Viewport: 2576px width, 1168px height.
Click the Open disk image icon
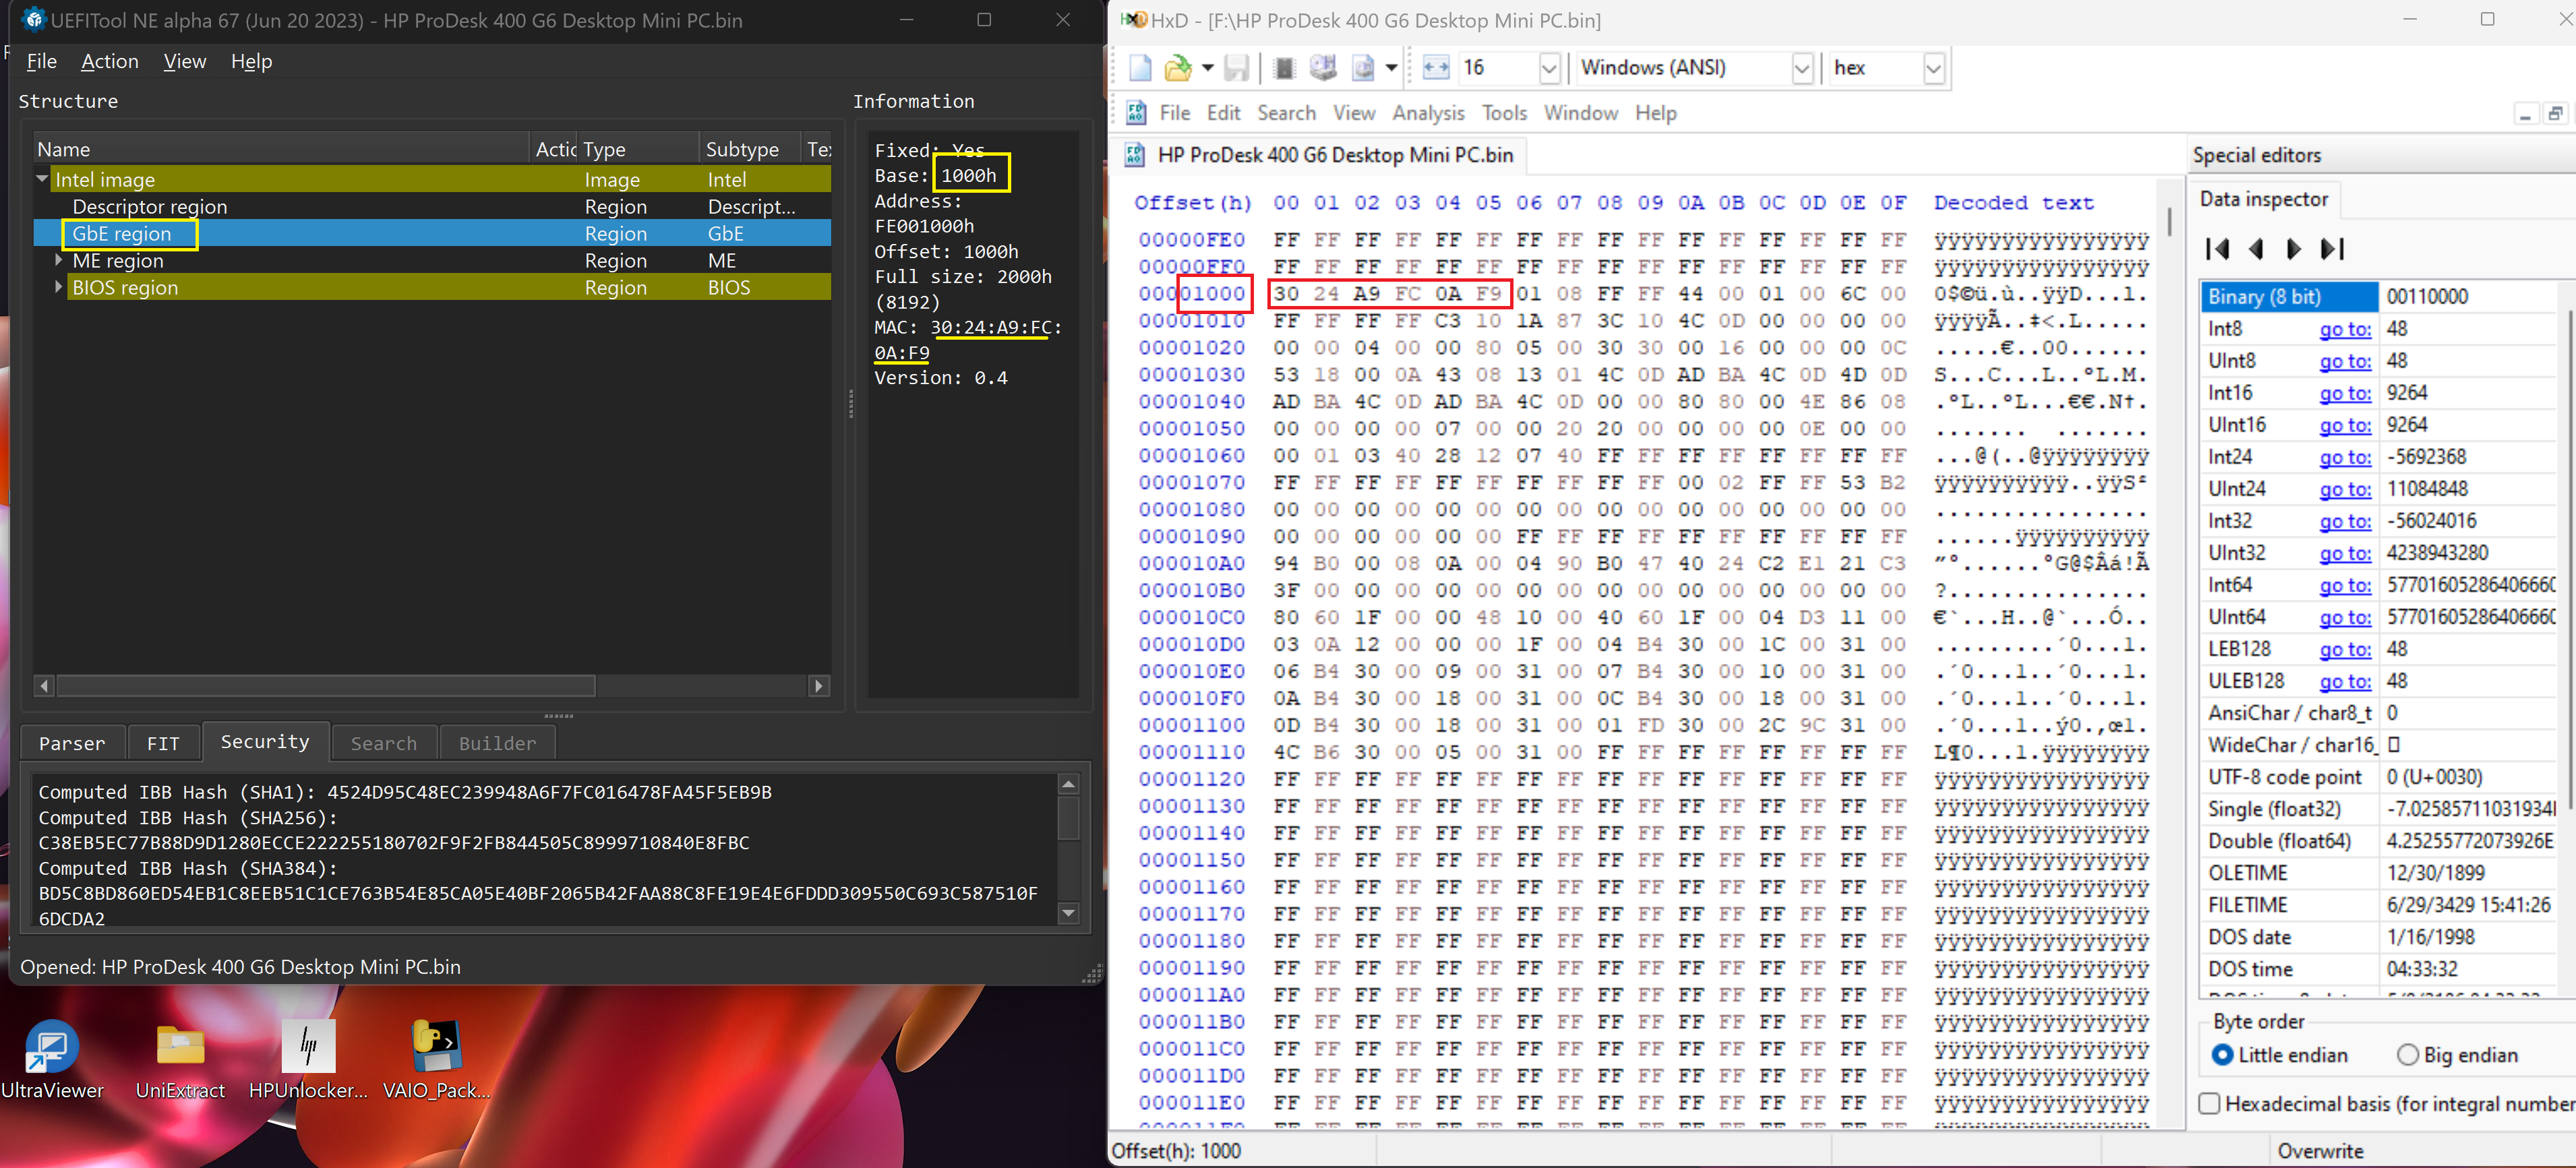(1363, 68)
